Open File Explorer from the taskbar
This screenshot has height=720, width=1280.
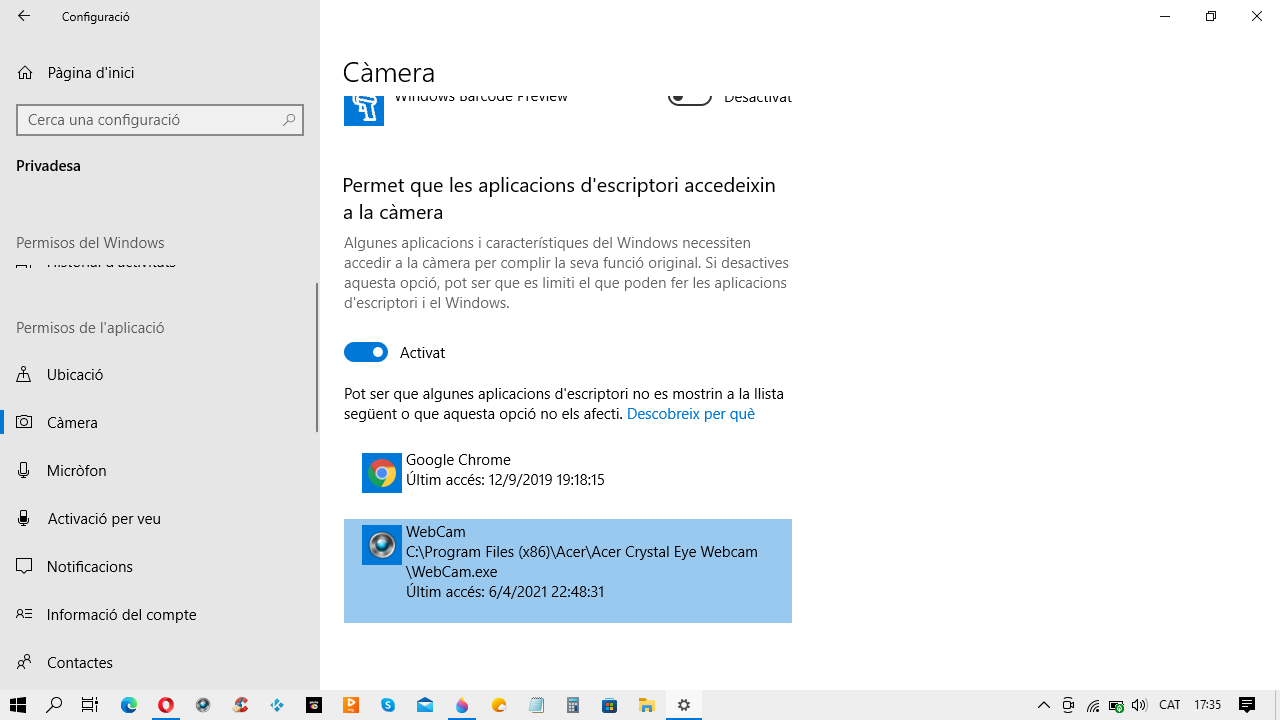tap(647, 705)
